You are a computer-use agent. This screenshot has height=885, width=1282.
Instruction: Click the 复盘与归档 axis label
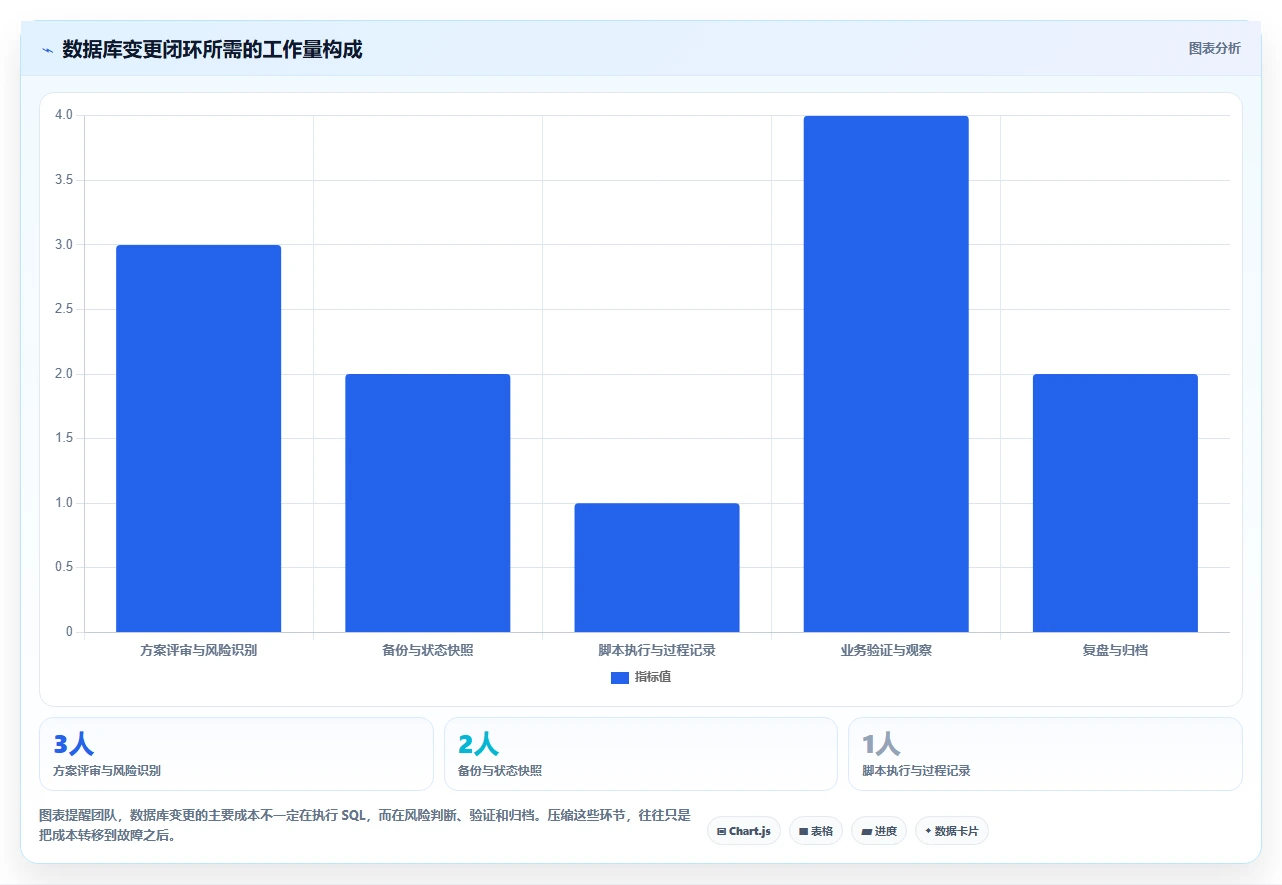pyautogui.click(x=1115, y=650)
